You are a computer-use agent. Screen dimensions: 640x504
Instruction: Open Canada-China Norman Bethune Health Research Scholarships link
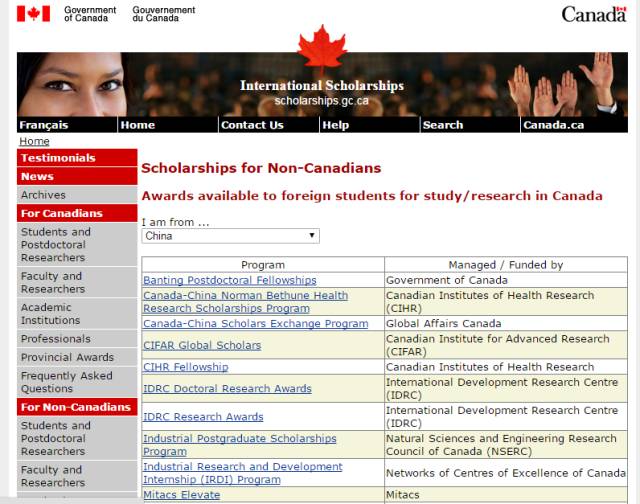pyautogui.click(x=245, y=302)
